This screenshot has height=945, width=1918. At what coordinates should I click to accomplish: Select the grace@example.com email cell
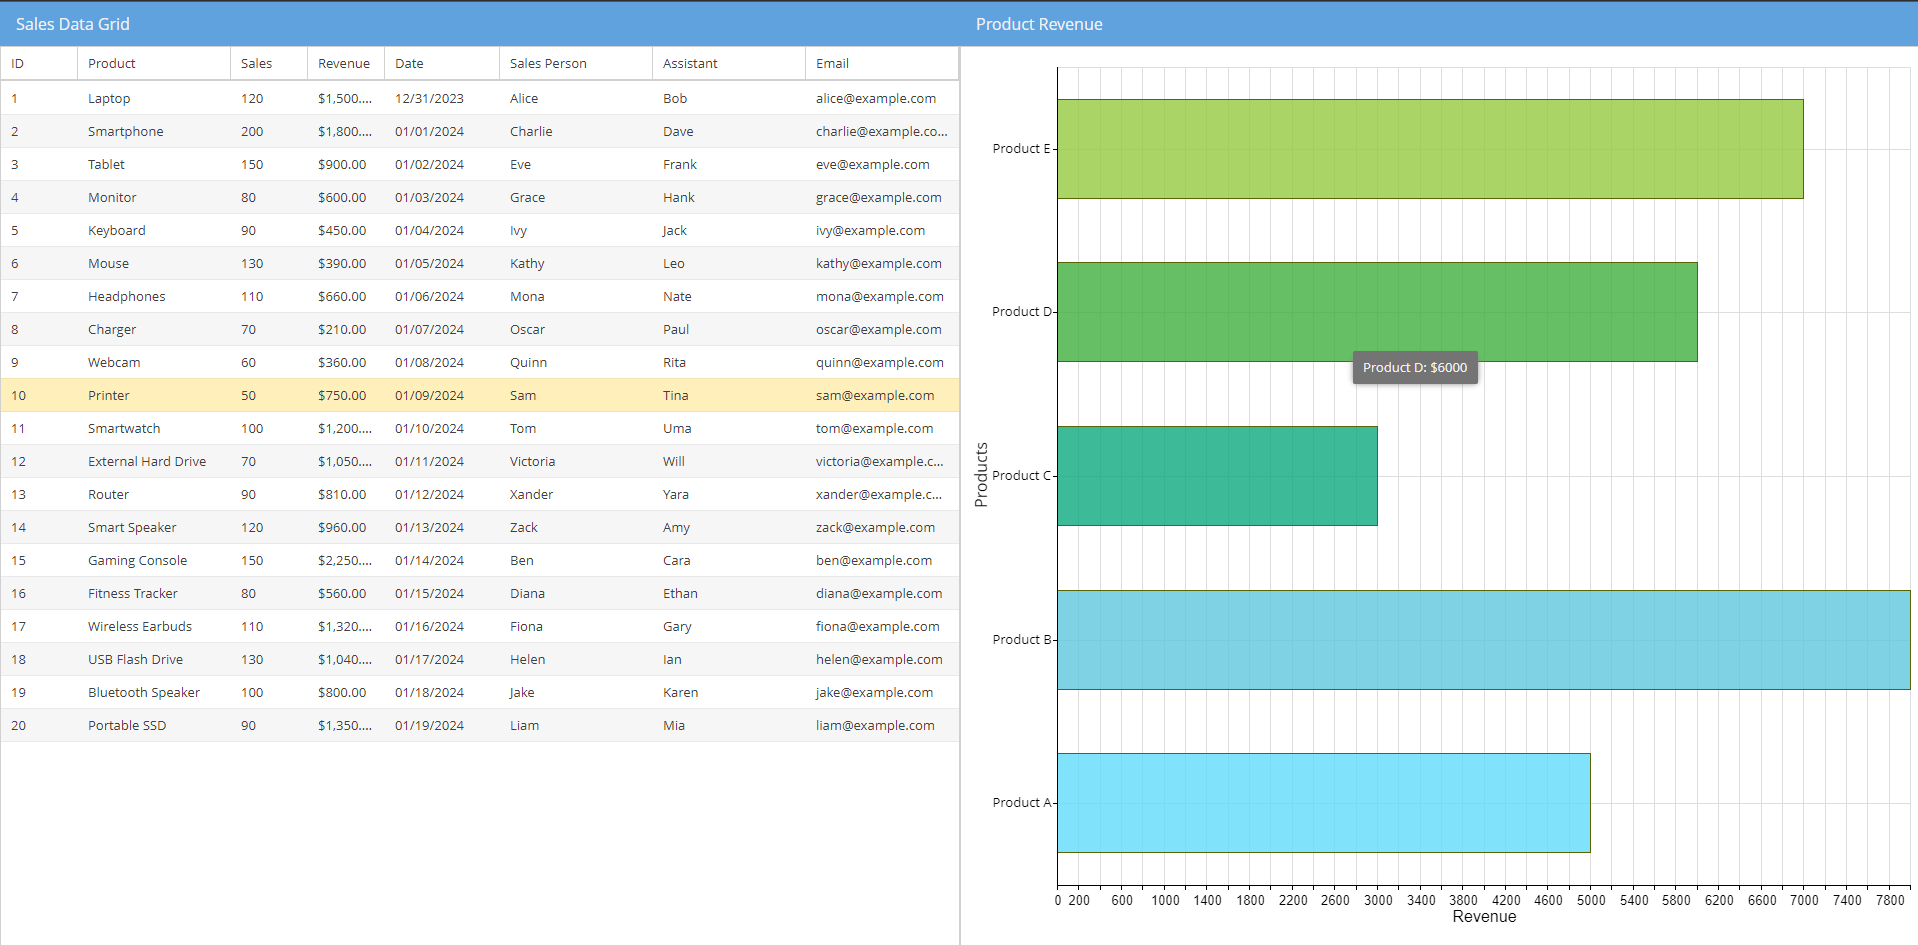pos(882,197)
